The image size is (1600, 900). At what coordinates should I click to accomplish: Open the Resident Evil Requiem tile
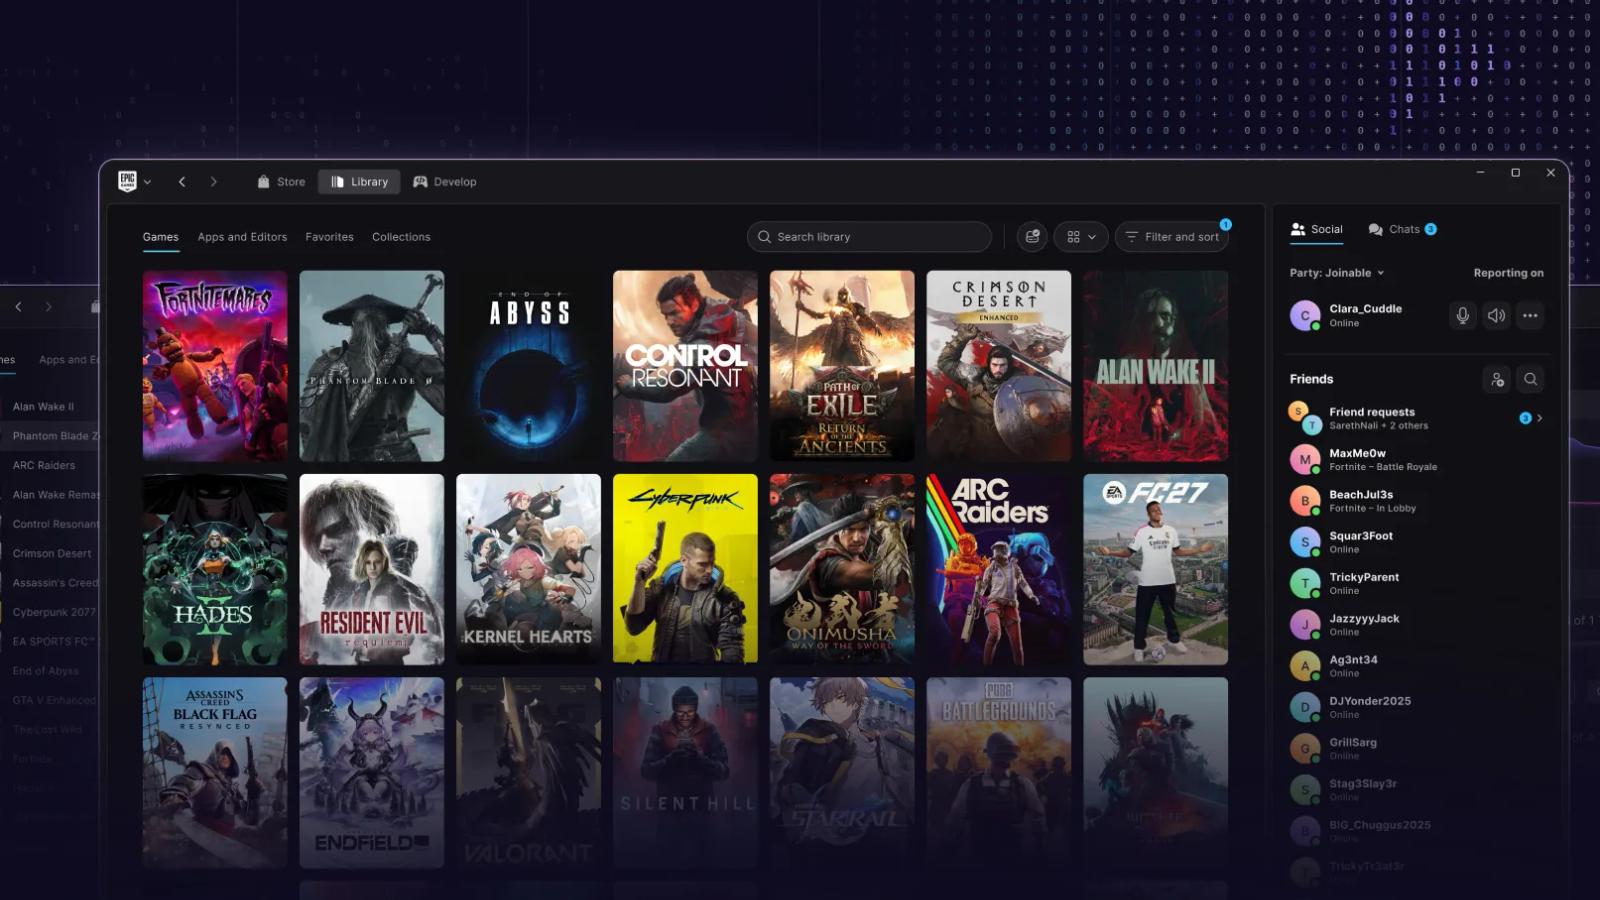pos(372,569)
